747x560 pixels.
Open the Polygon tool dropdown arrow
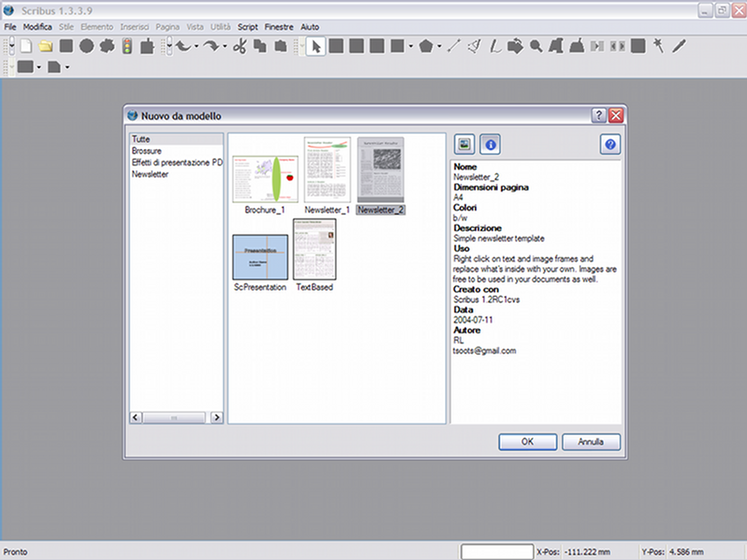(439, 47)
